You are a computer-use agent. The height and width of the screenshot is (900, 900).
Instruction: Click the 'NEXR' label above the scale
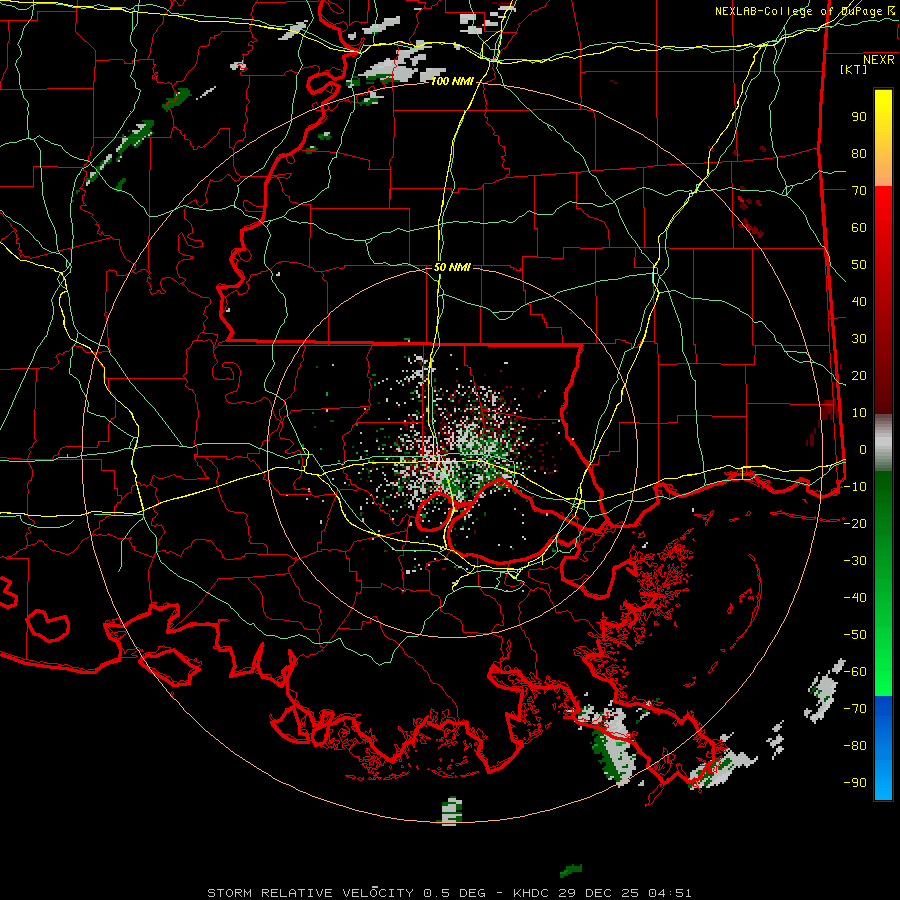tap(879, 60)
